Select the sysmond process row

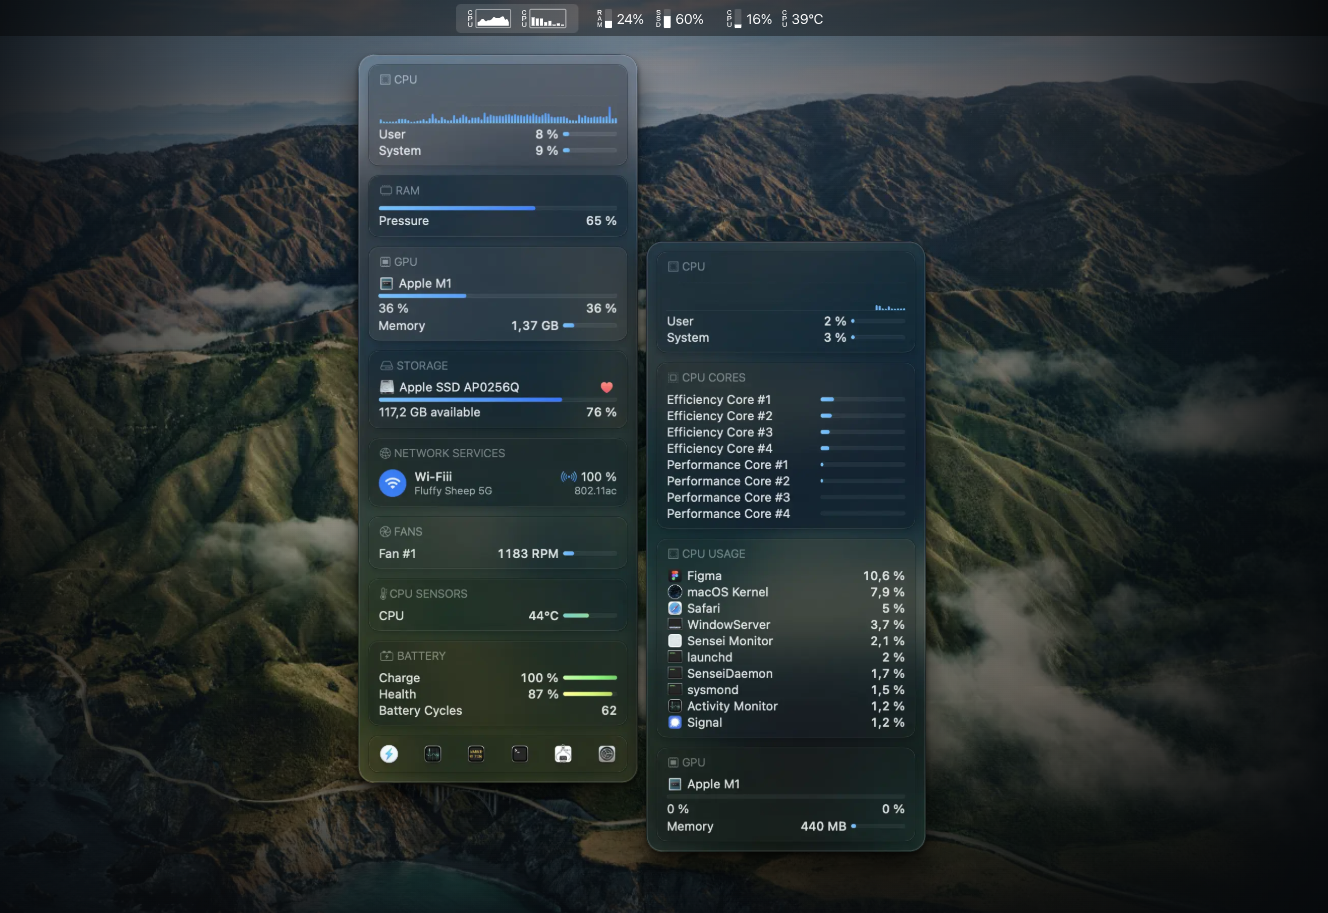pyautogui.click(x=786, y=690)
